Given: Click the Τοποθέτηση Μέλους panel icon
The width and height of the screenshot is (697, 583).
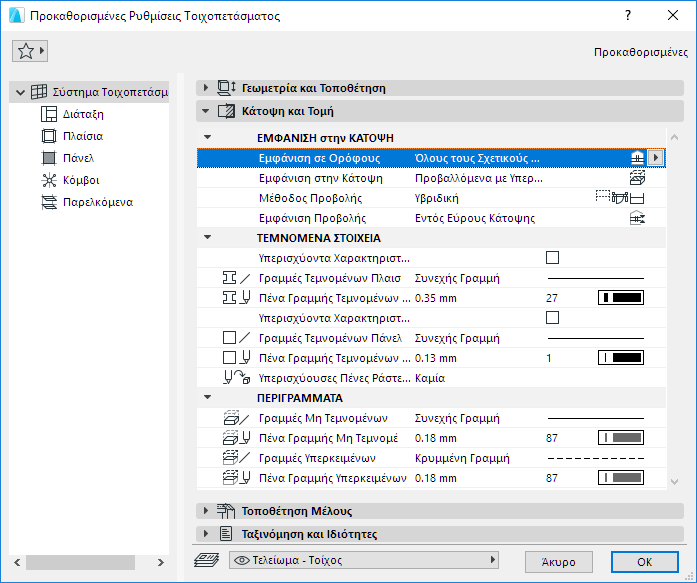Looking at the screenshot, I should pyautogui.click(x=226, y=511).
